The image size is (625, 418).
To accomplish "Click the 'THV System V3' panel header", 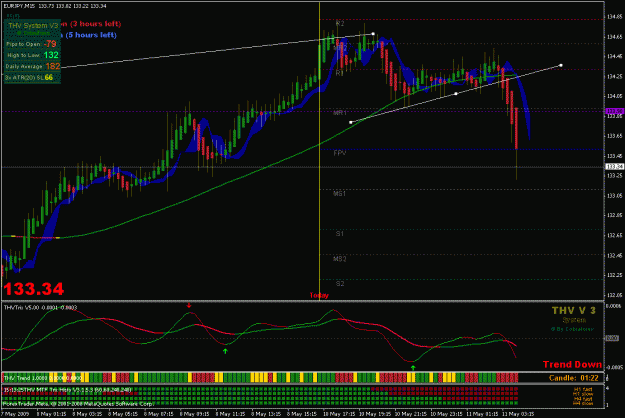I will pyautogui.click(x=33, y=26).
